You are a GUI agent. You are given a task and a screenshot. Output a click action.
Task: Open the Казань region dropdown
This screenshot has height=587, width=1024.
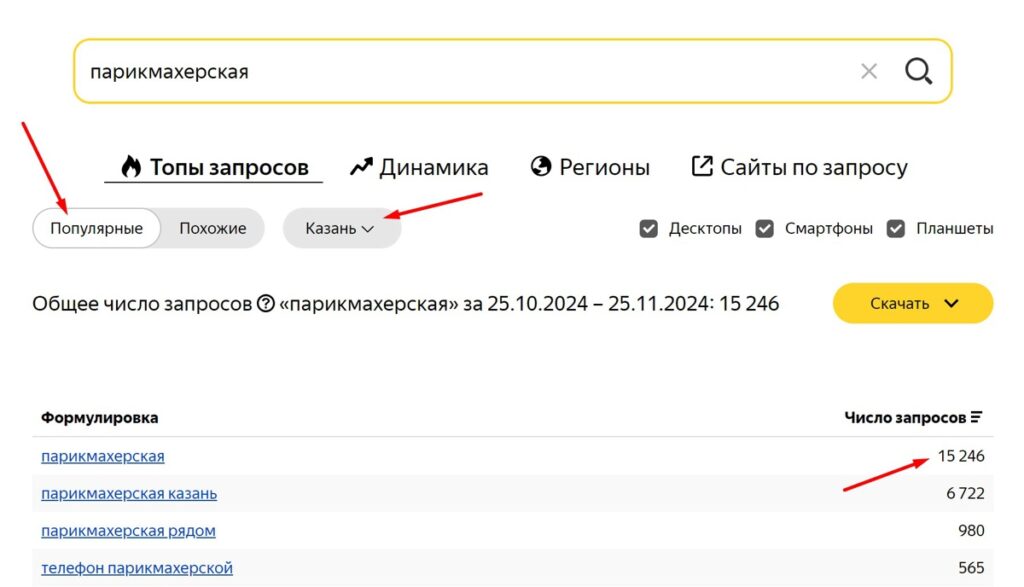point(340,229)
